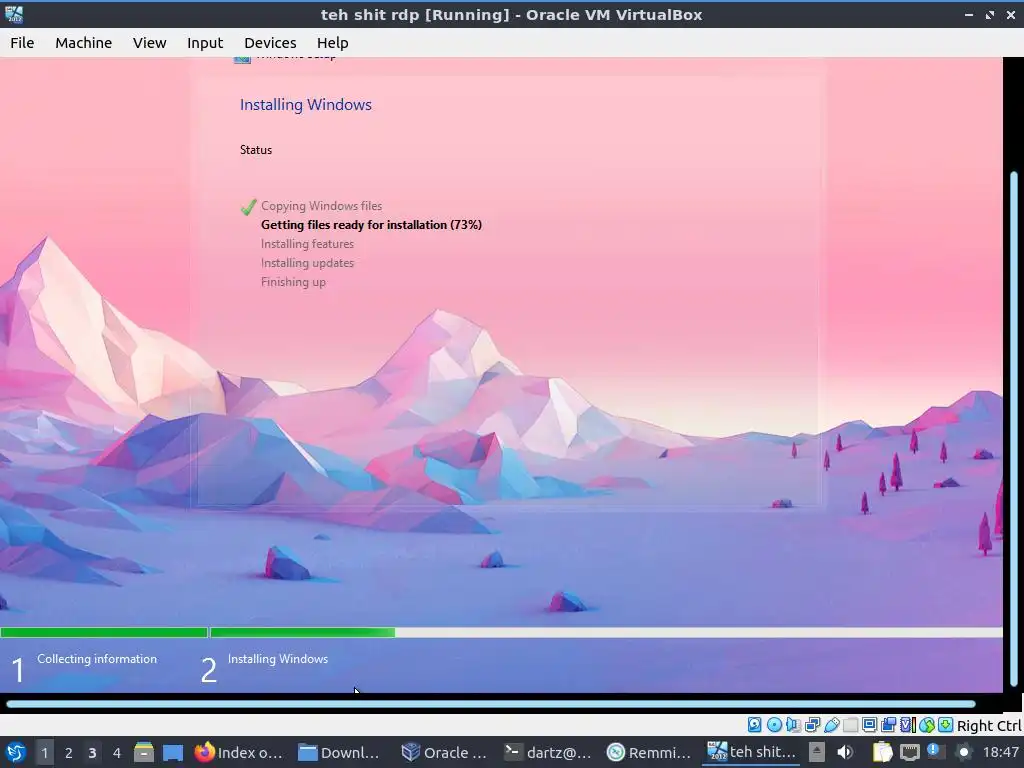
Task: Click the mouse integration status icon
Action: pyautogui.click(x=927, y=725)
